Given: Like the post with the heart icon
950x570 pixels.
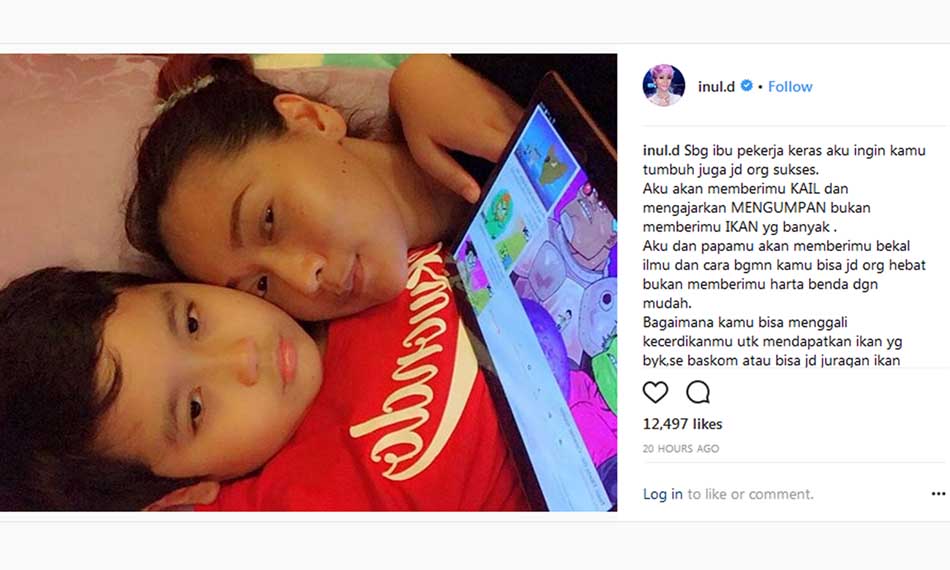Looking at the screenshot, I should tap(655, 393).
